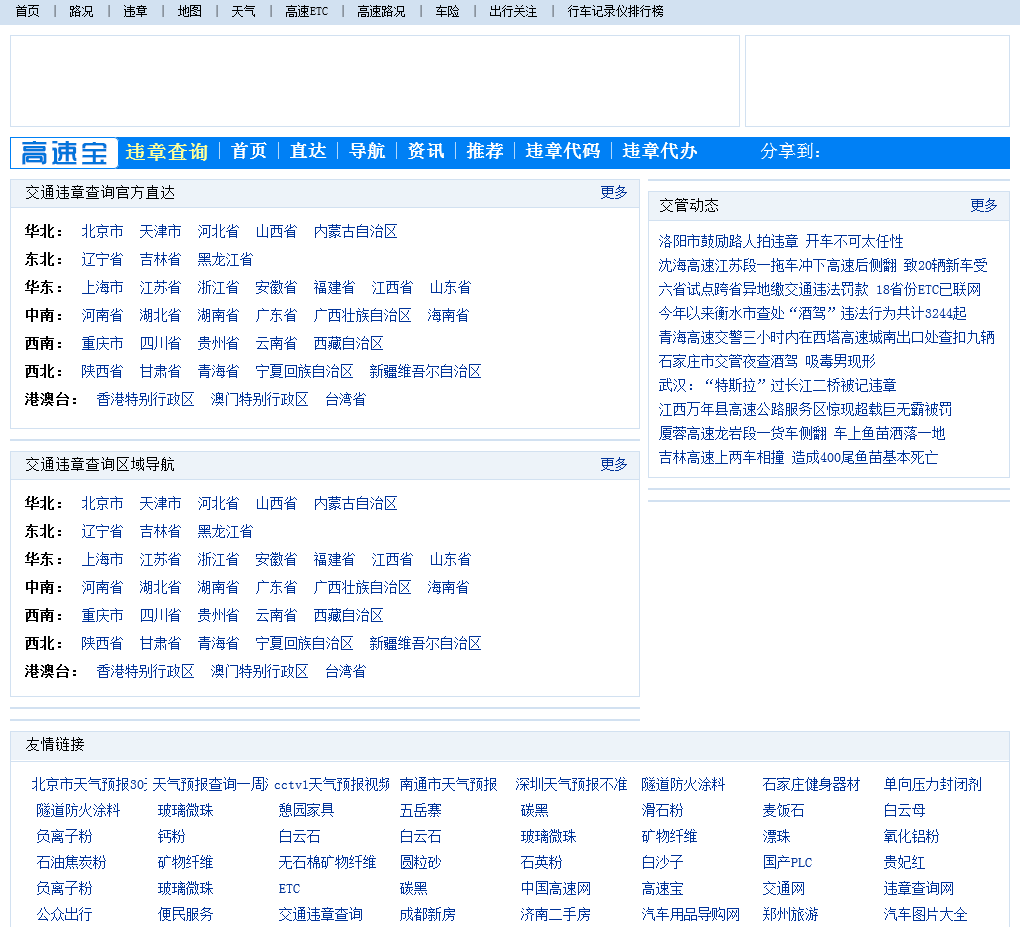Screen dimensions: 1020x927
Task: Switch to 导航 tab
Action: coord(367,151)
